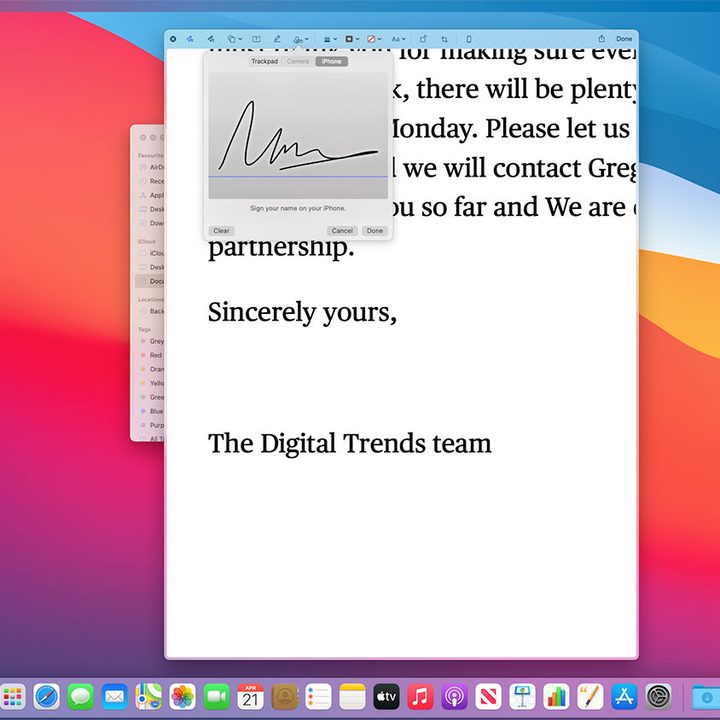
Task: Open iCloud Drive in Finder sidebar
Action: pyautogui.click(x=152, y=253)
